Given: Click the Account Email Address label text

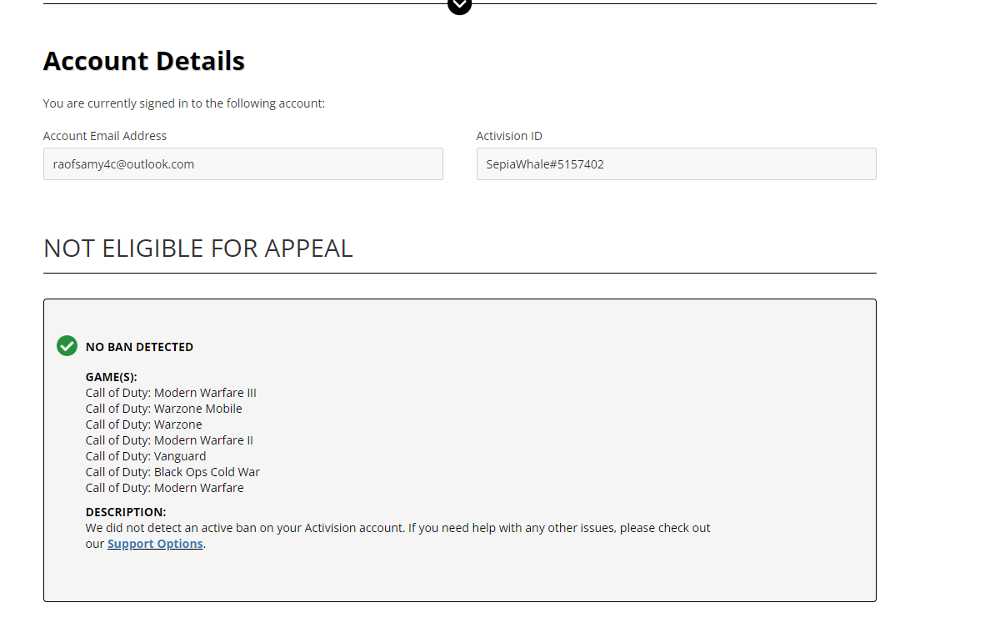Looking at the screenshot, I should coord(105,136).
